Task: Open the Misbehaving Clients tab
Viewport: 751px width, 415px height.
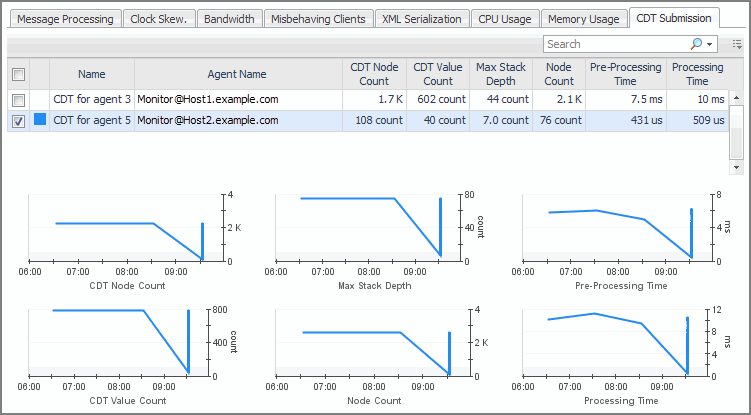Action: tap(318, 19)
